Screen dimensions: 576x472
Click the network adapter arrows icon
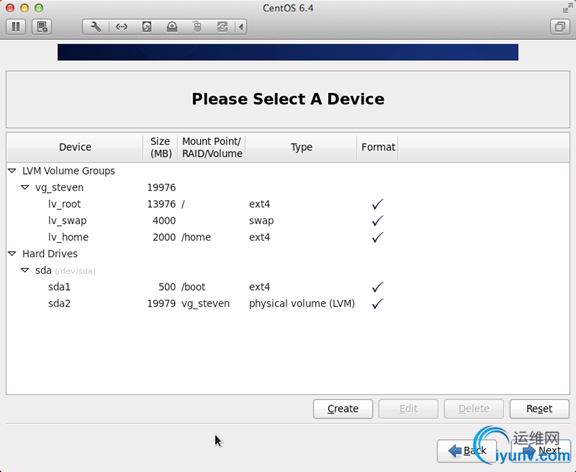coord(121,27)
